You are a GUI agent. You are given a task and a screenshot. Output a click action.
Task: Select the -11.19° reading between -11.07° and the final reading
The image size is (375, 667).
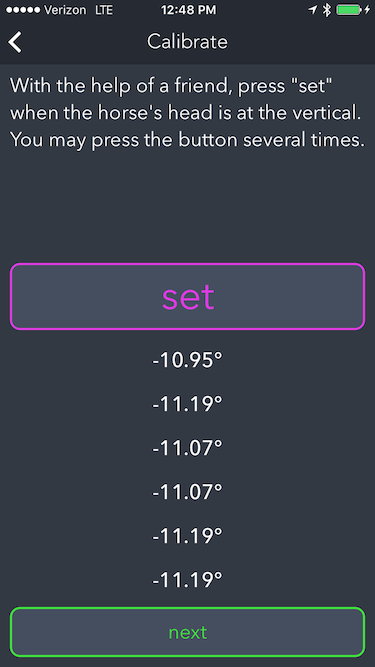188,536
